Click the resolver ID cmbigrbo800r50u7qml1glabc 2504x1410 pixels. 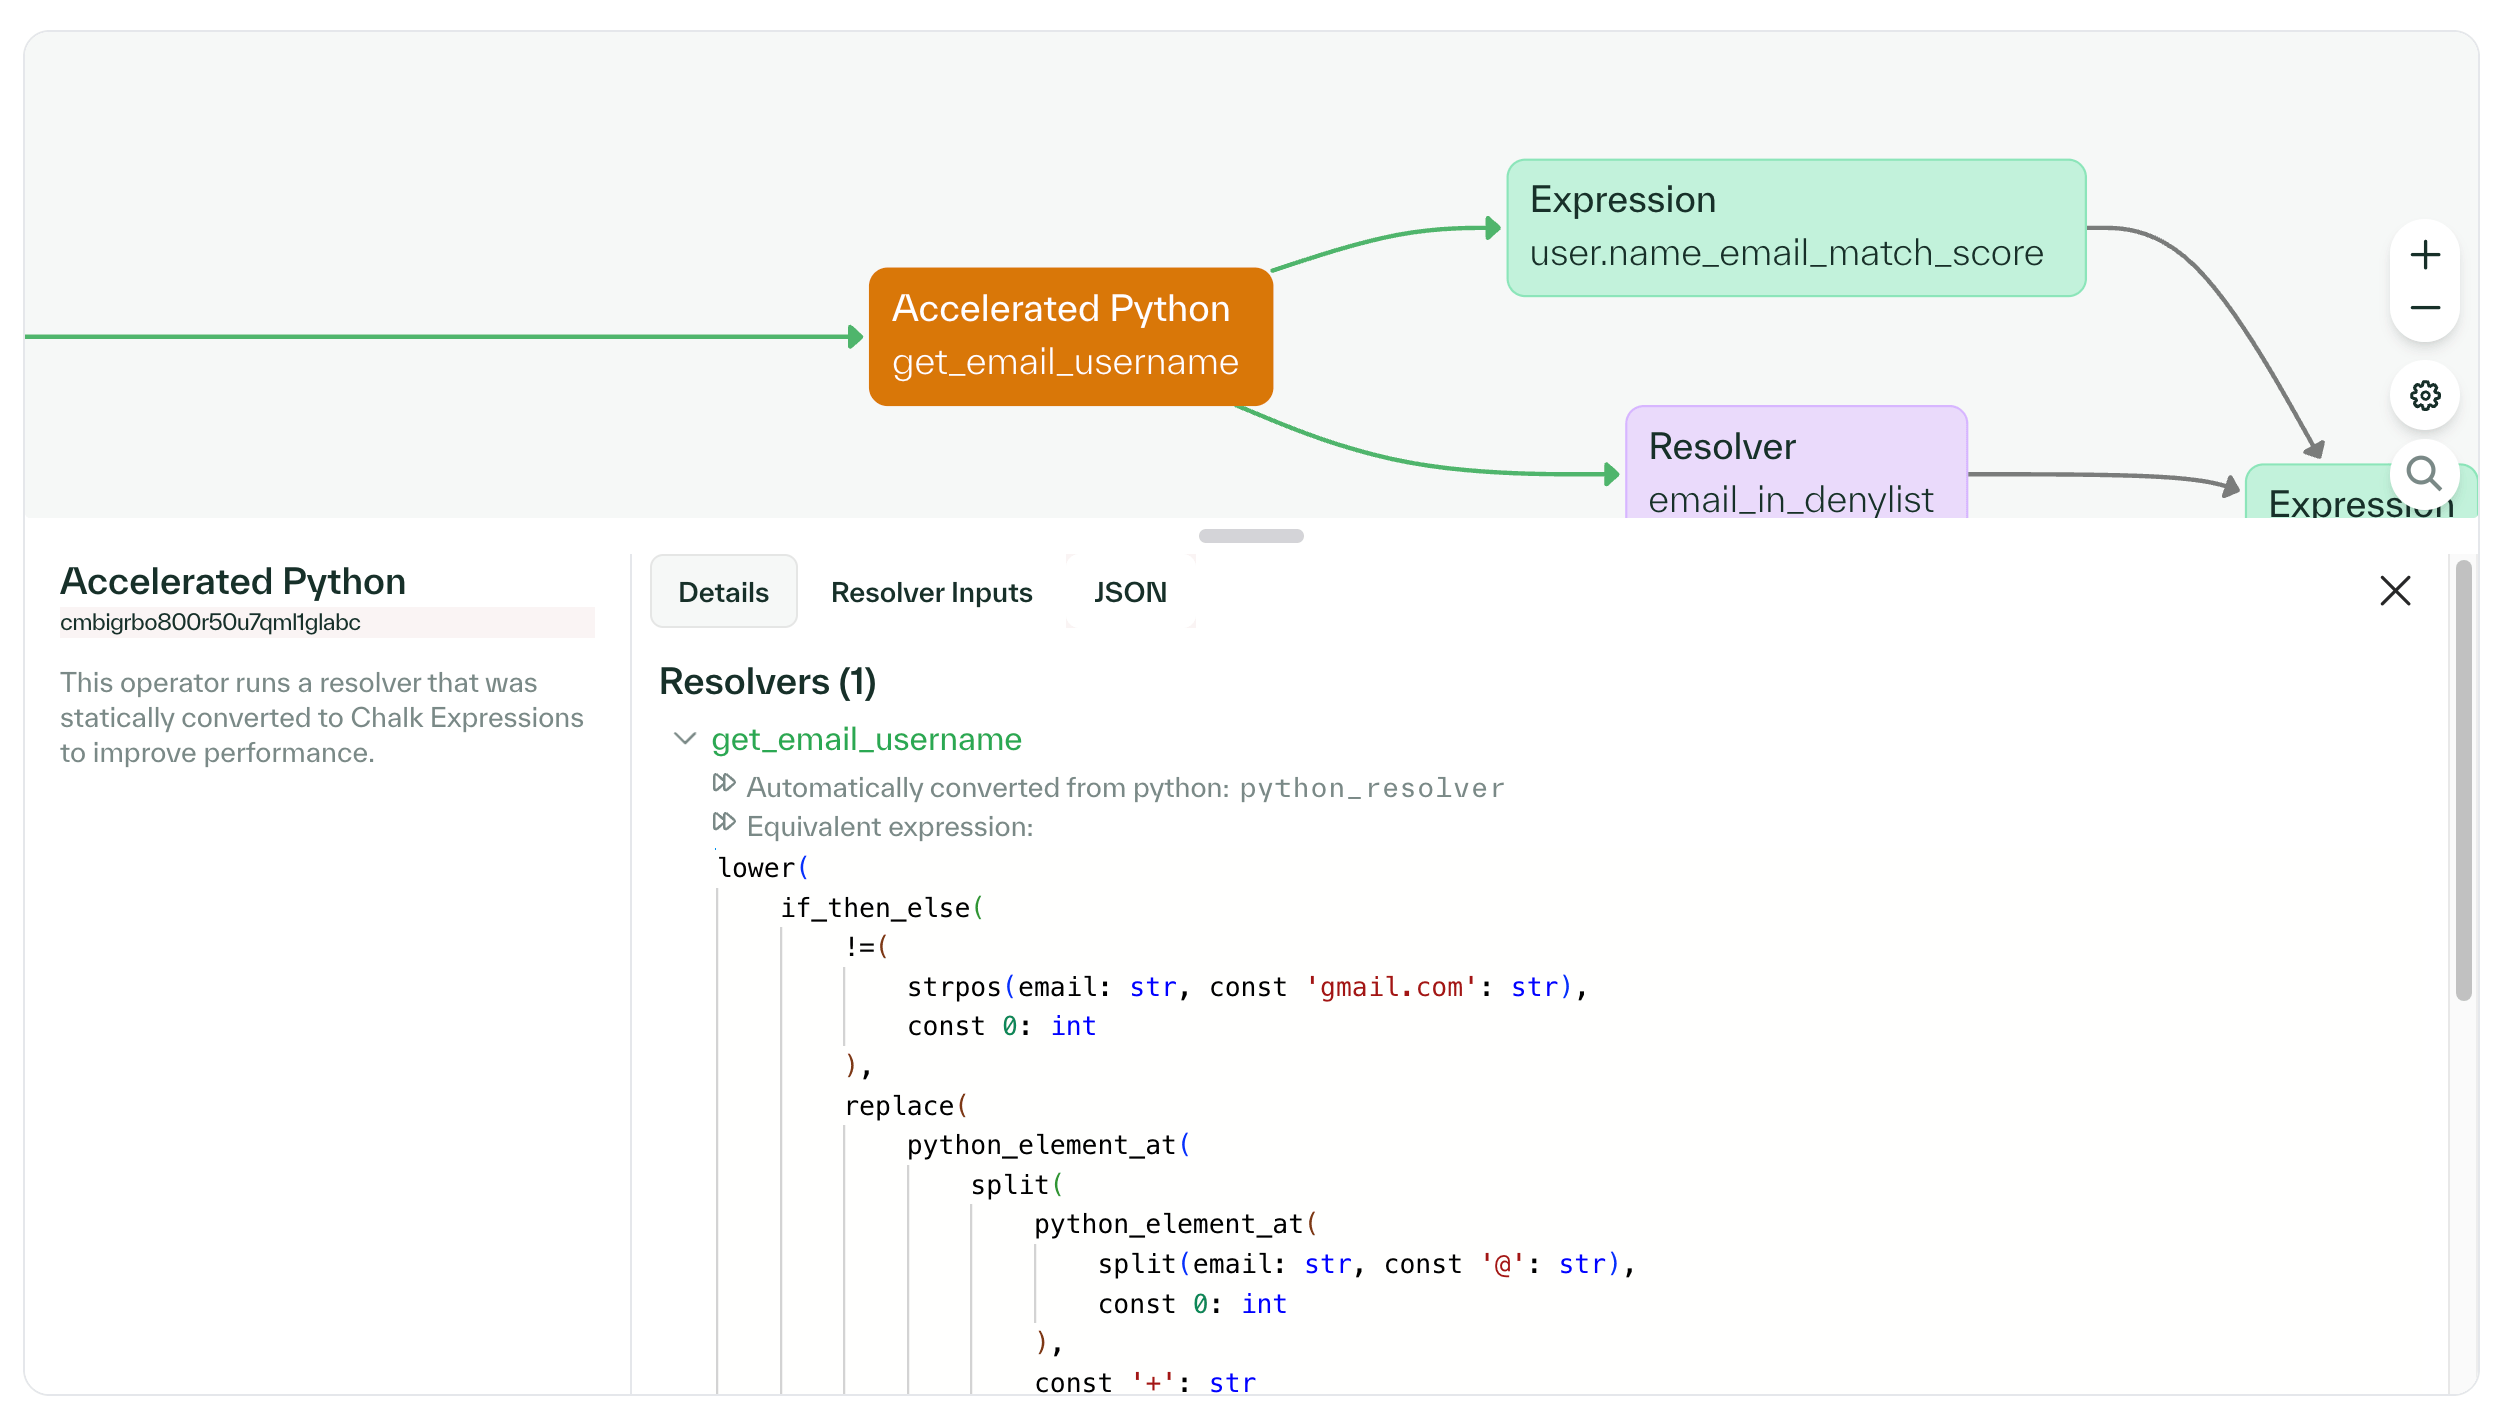pos(210,621)
